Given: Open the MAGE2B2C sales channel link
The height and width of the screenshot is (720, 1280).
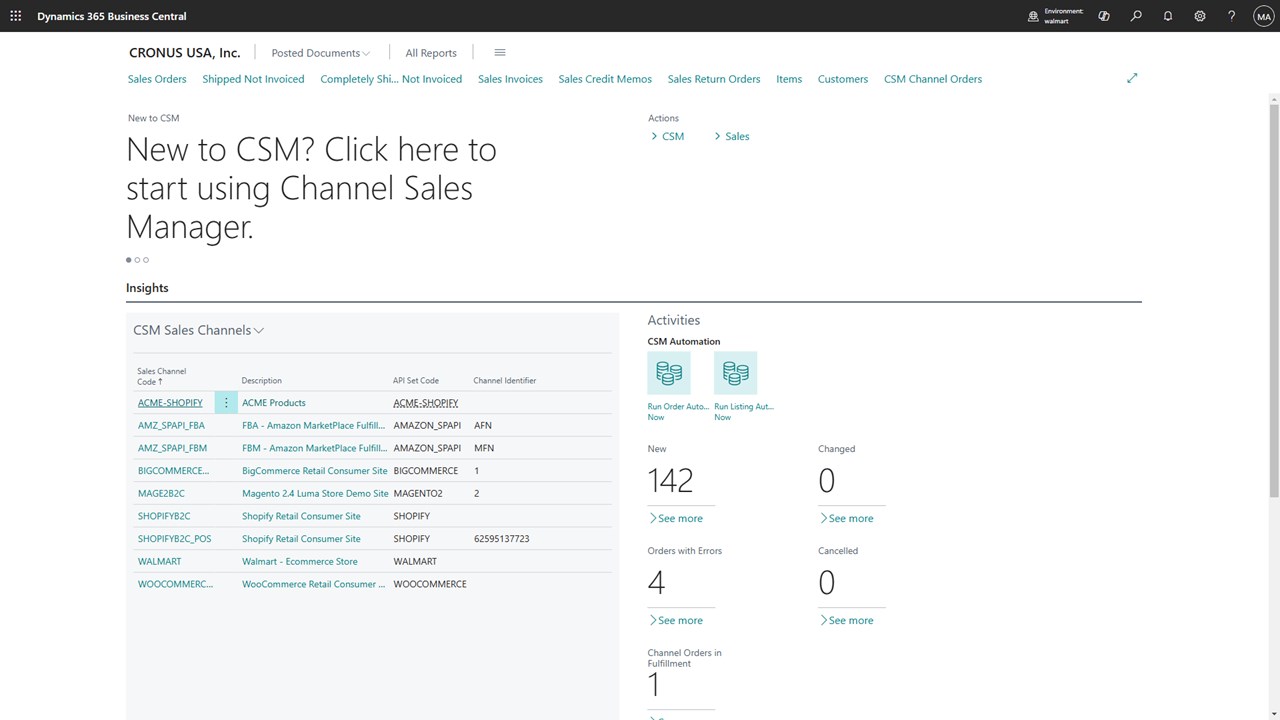Looking at the screenshot, I should click(161, 493).
